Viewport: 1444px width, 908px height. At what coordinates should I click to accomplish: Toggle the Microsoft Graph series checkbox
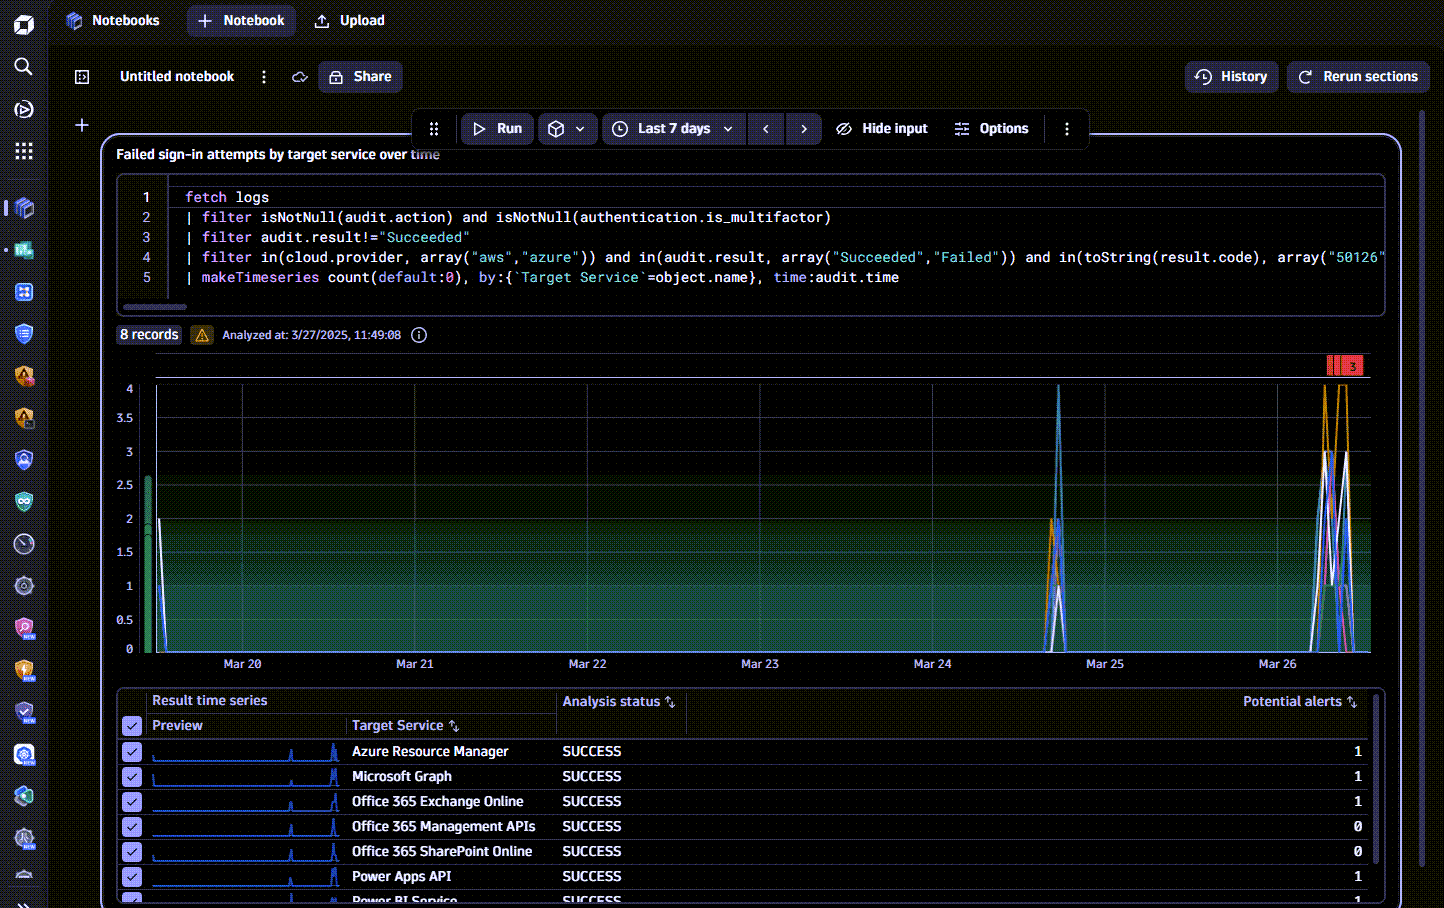coord(132,777)
